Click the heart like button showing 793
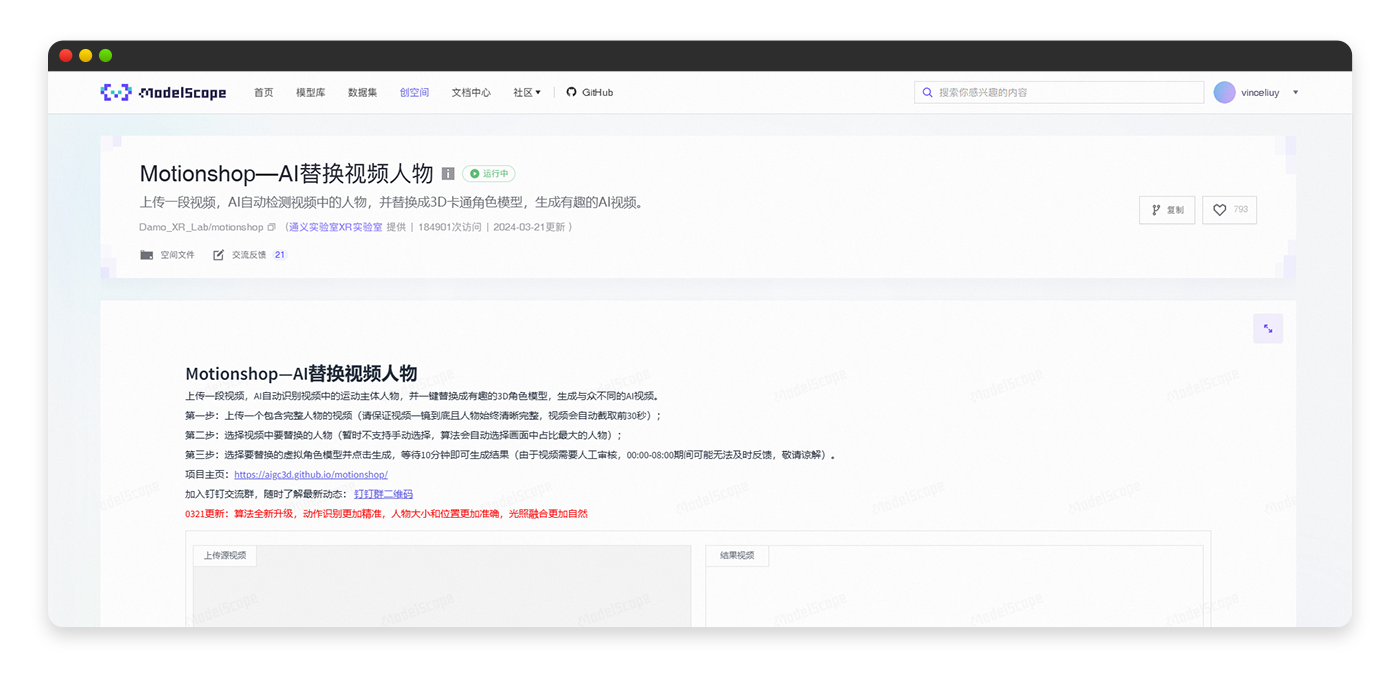 [x=1229, y=210]
